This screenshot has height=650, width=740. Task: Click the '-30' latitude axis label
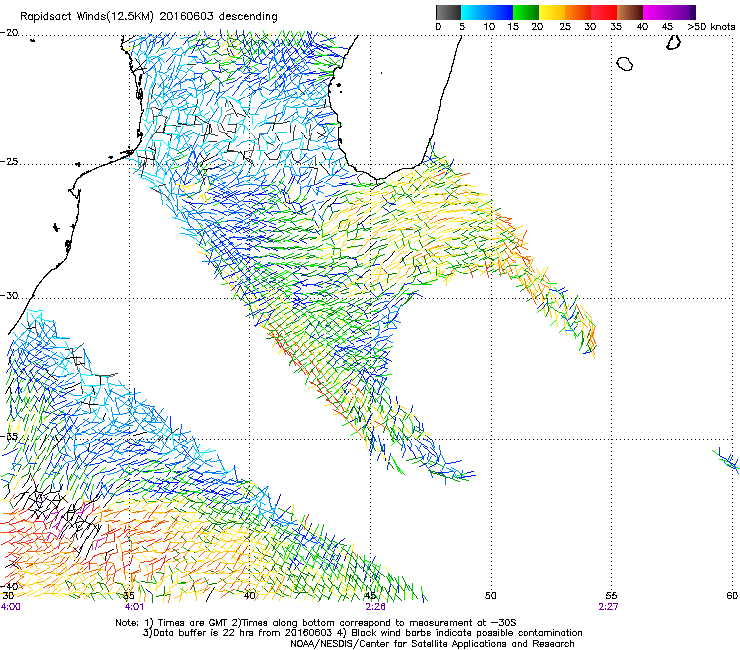9,296
